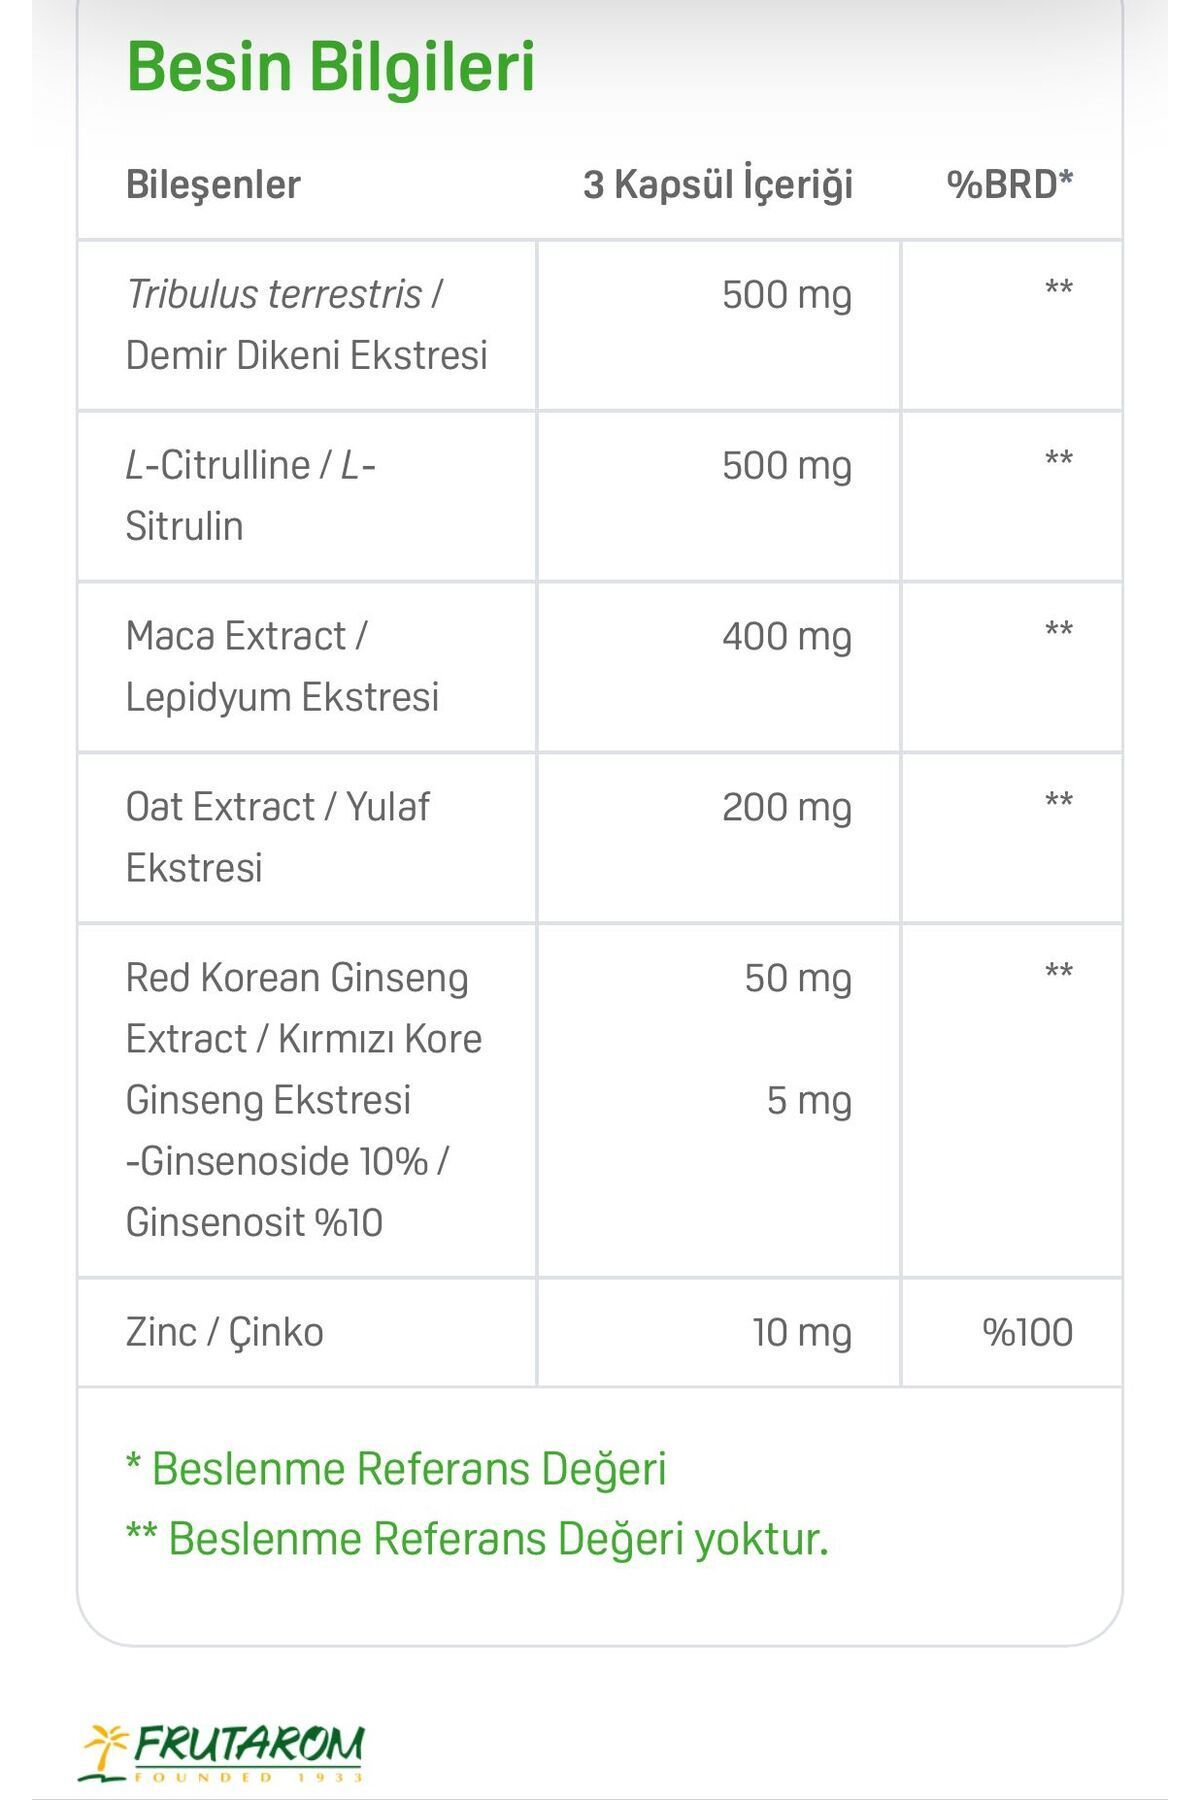The image size is (1200, 1800).
Task: Click the Beslenme Referans Değeri yoktur footnote
Action: [478, 1539]
